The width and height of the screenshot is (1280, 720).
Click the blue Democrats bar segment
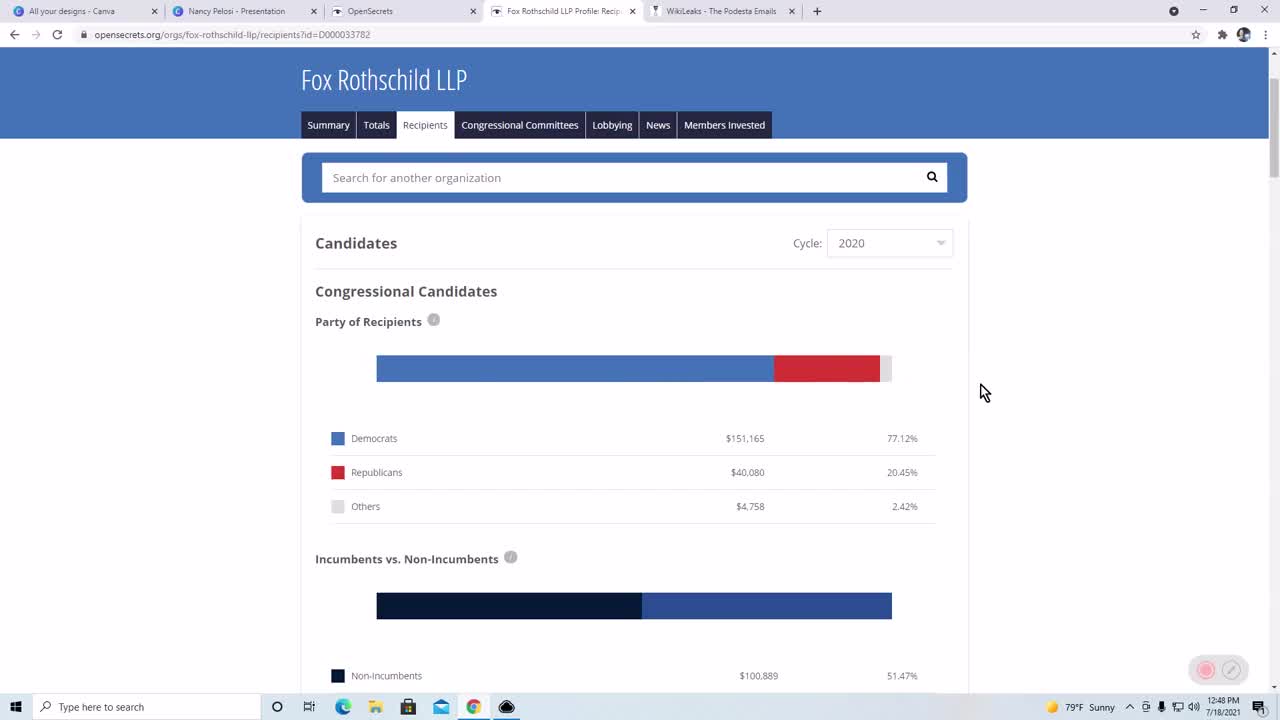pos(575,368)
